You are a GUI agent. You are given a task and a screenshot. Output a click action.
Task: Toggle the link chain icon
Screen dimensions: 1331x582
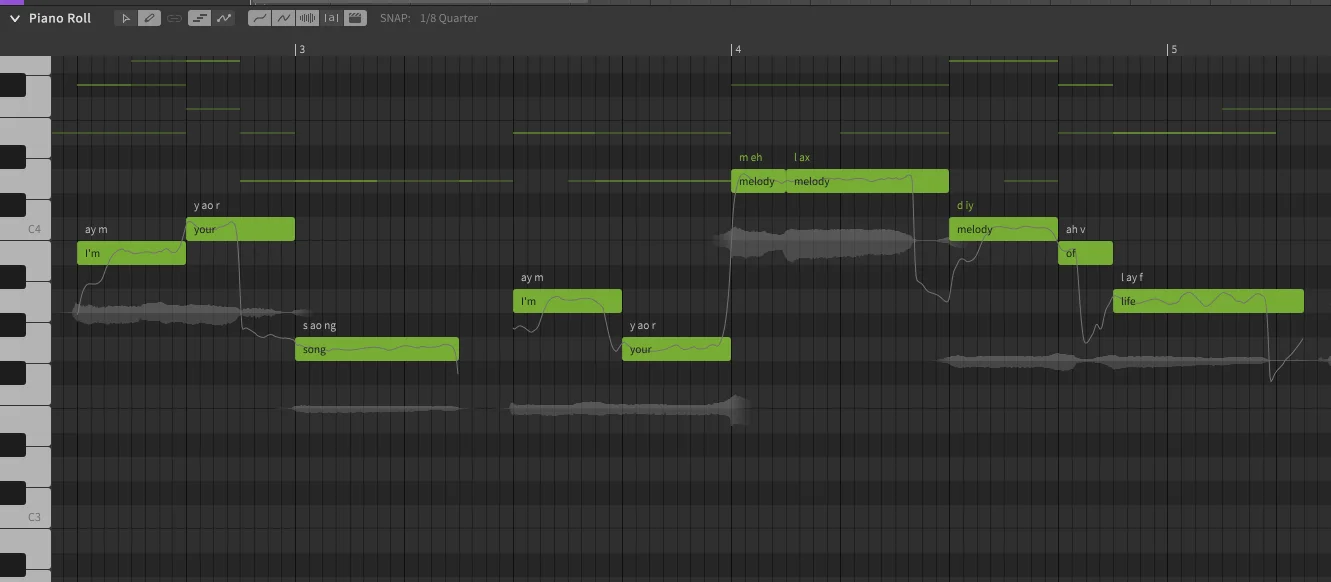click(174, 18)
